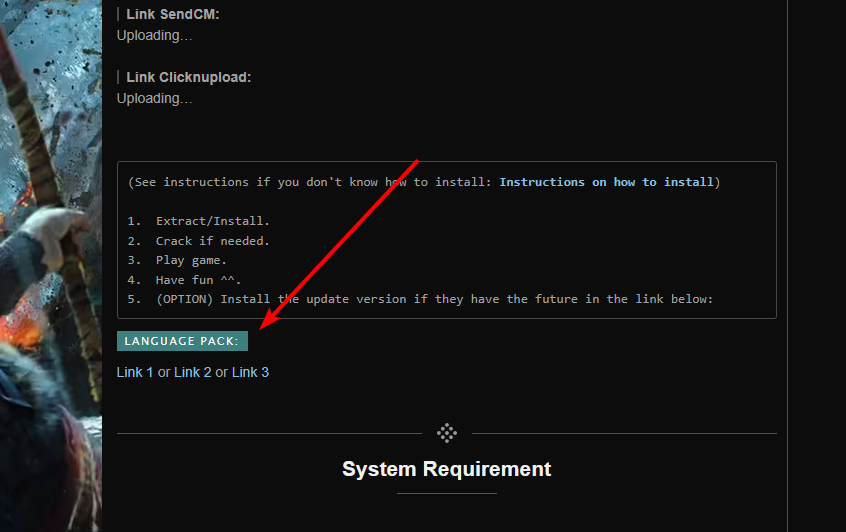Click the diamond ornament divider icon
Screen dimensions: 846x532
[x=447, y=433]
